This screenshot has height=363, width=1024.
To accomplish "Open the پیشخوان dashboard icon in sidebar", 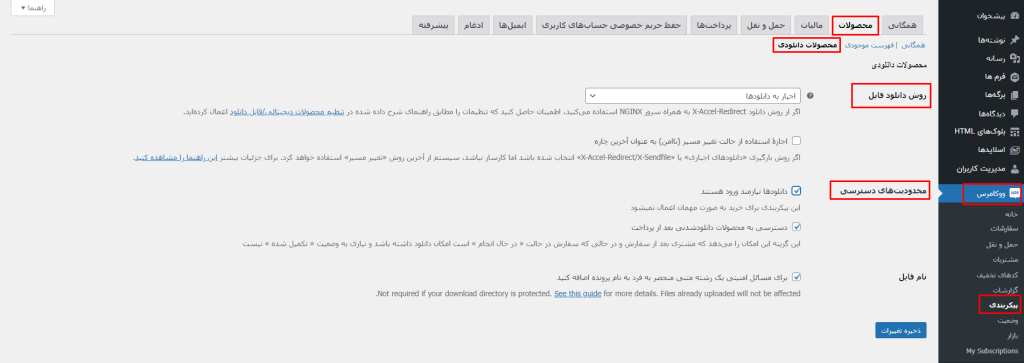I will tap(1014, 16).
